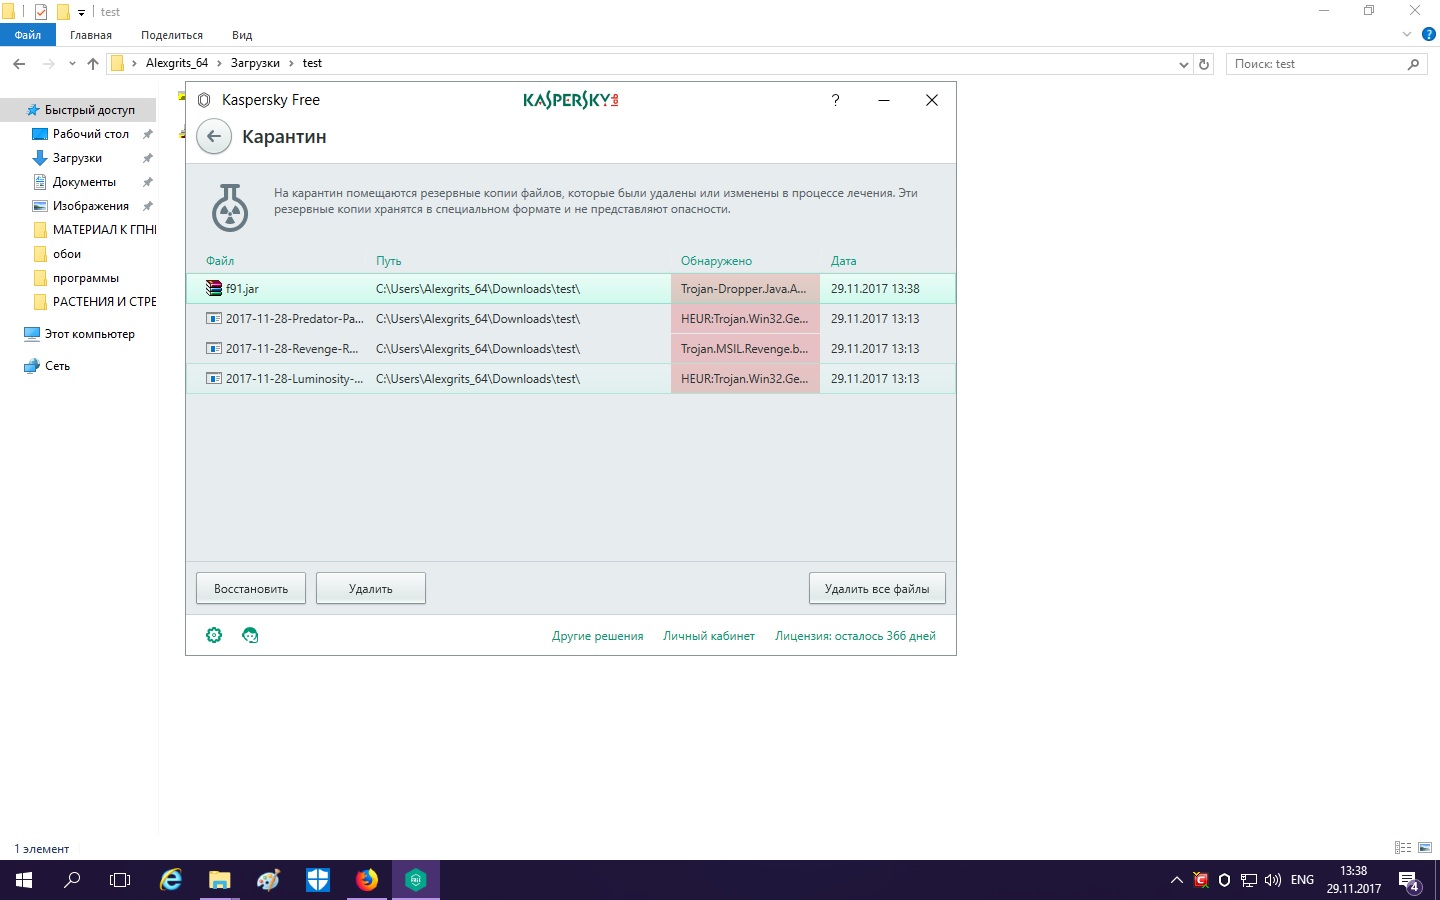Select the 2017-11-28-Revenge-R... quarantine entry
Screen dimensions: 1440x900
coord(571,349)
